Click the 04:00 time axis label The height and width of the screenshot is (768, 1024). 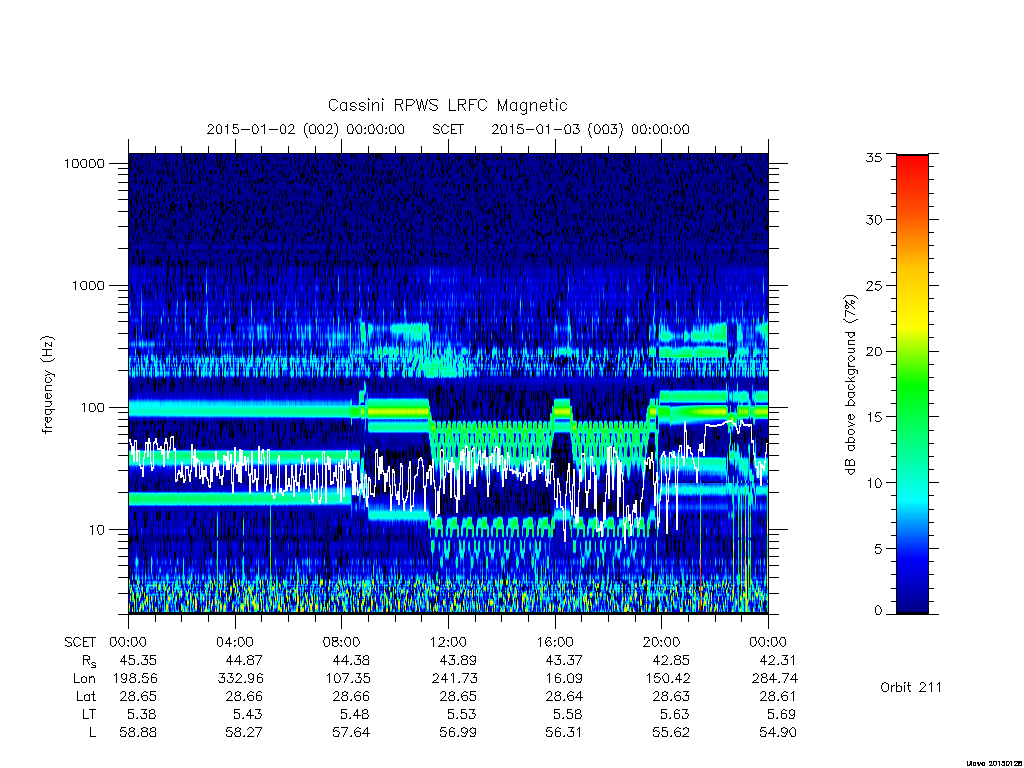point(235,642)
